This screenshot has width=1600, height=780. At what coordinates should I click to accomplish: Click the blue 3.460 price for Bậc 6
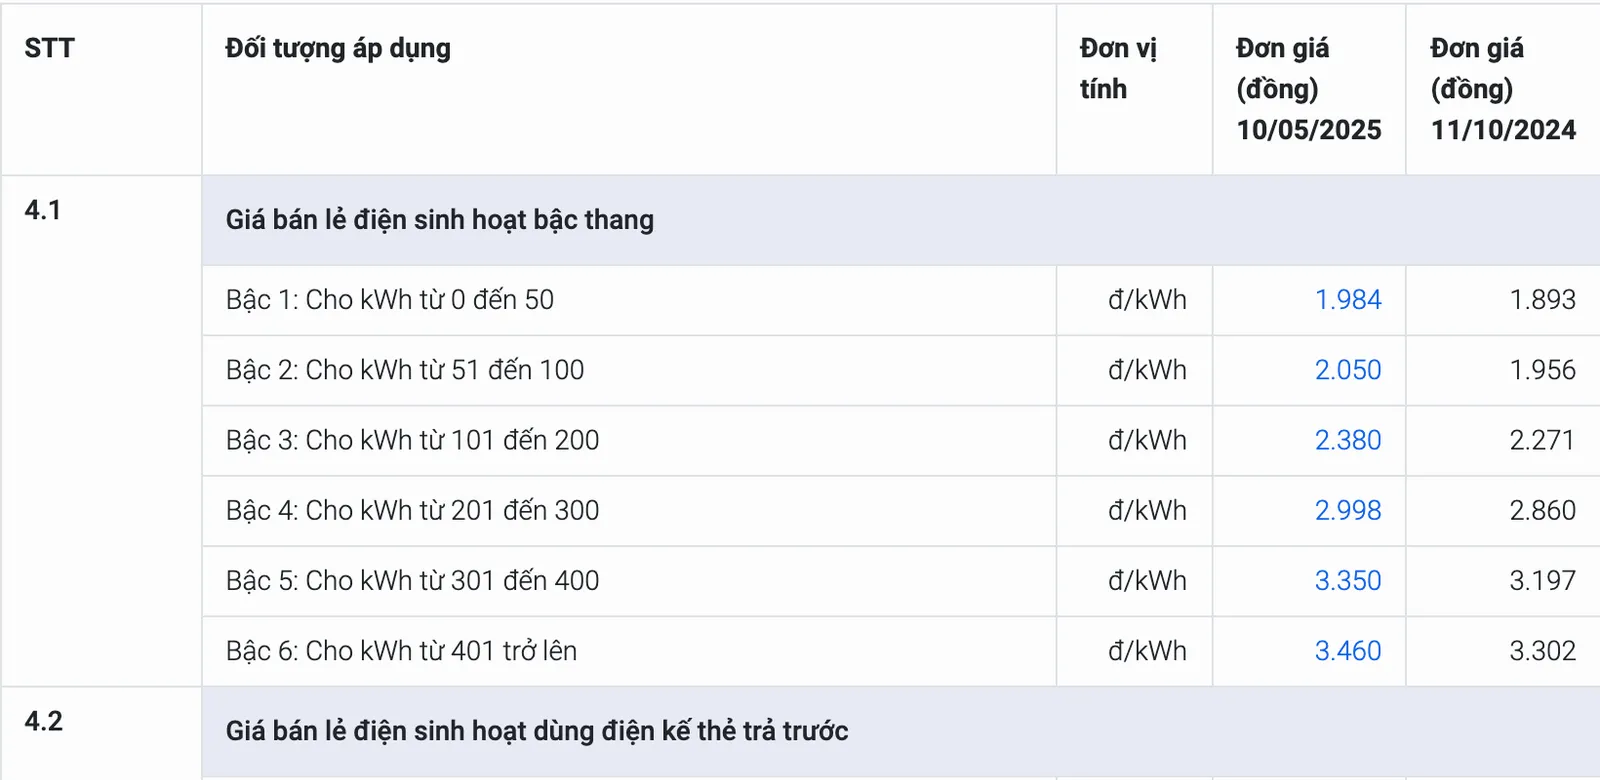[1347, 651]
